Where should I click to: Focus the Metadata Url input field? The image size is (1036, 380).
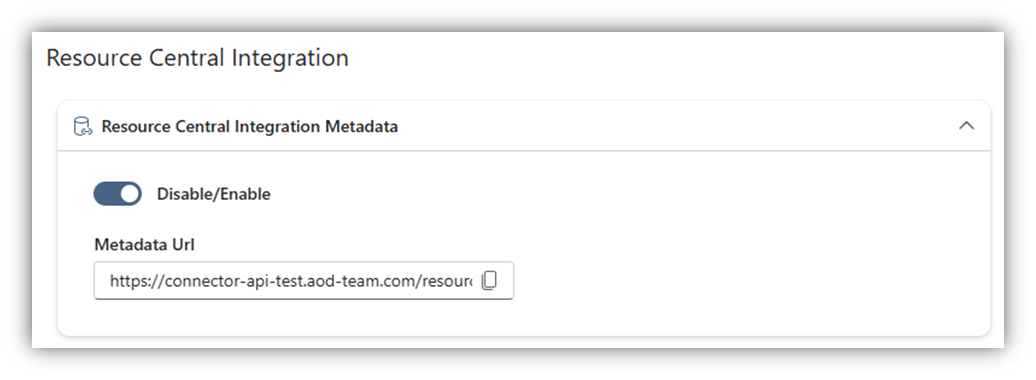point(304,280)
